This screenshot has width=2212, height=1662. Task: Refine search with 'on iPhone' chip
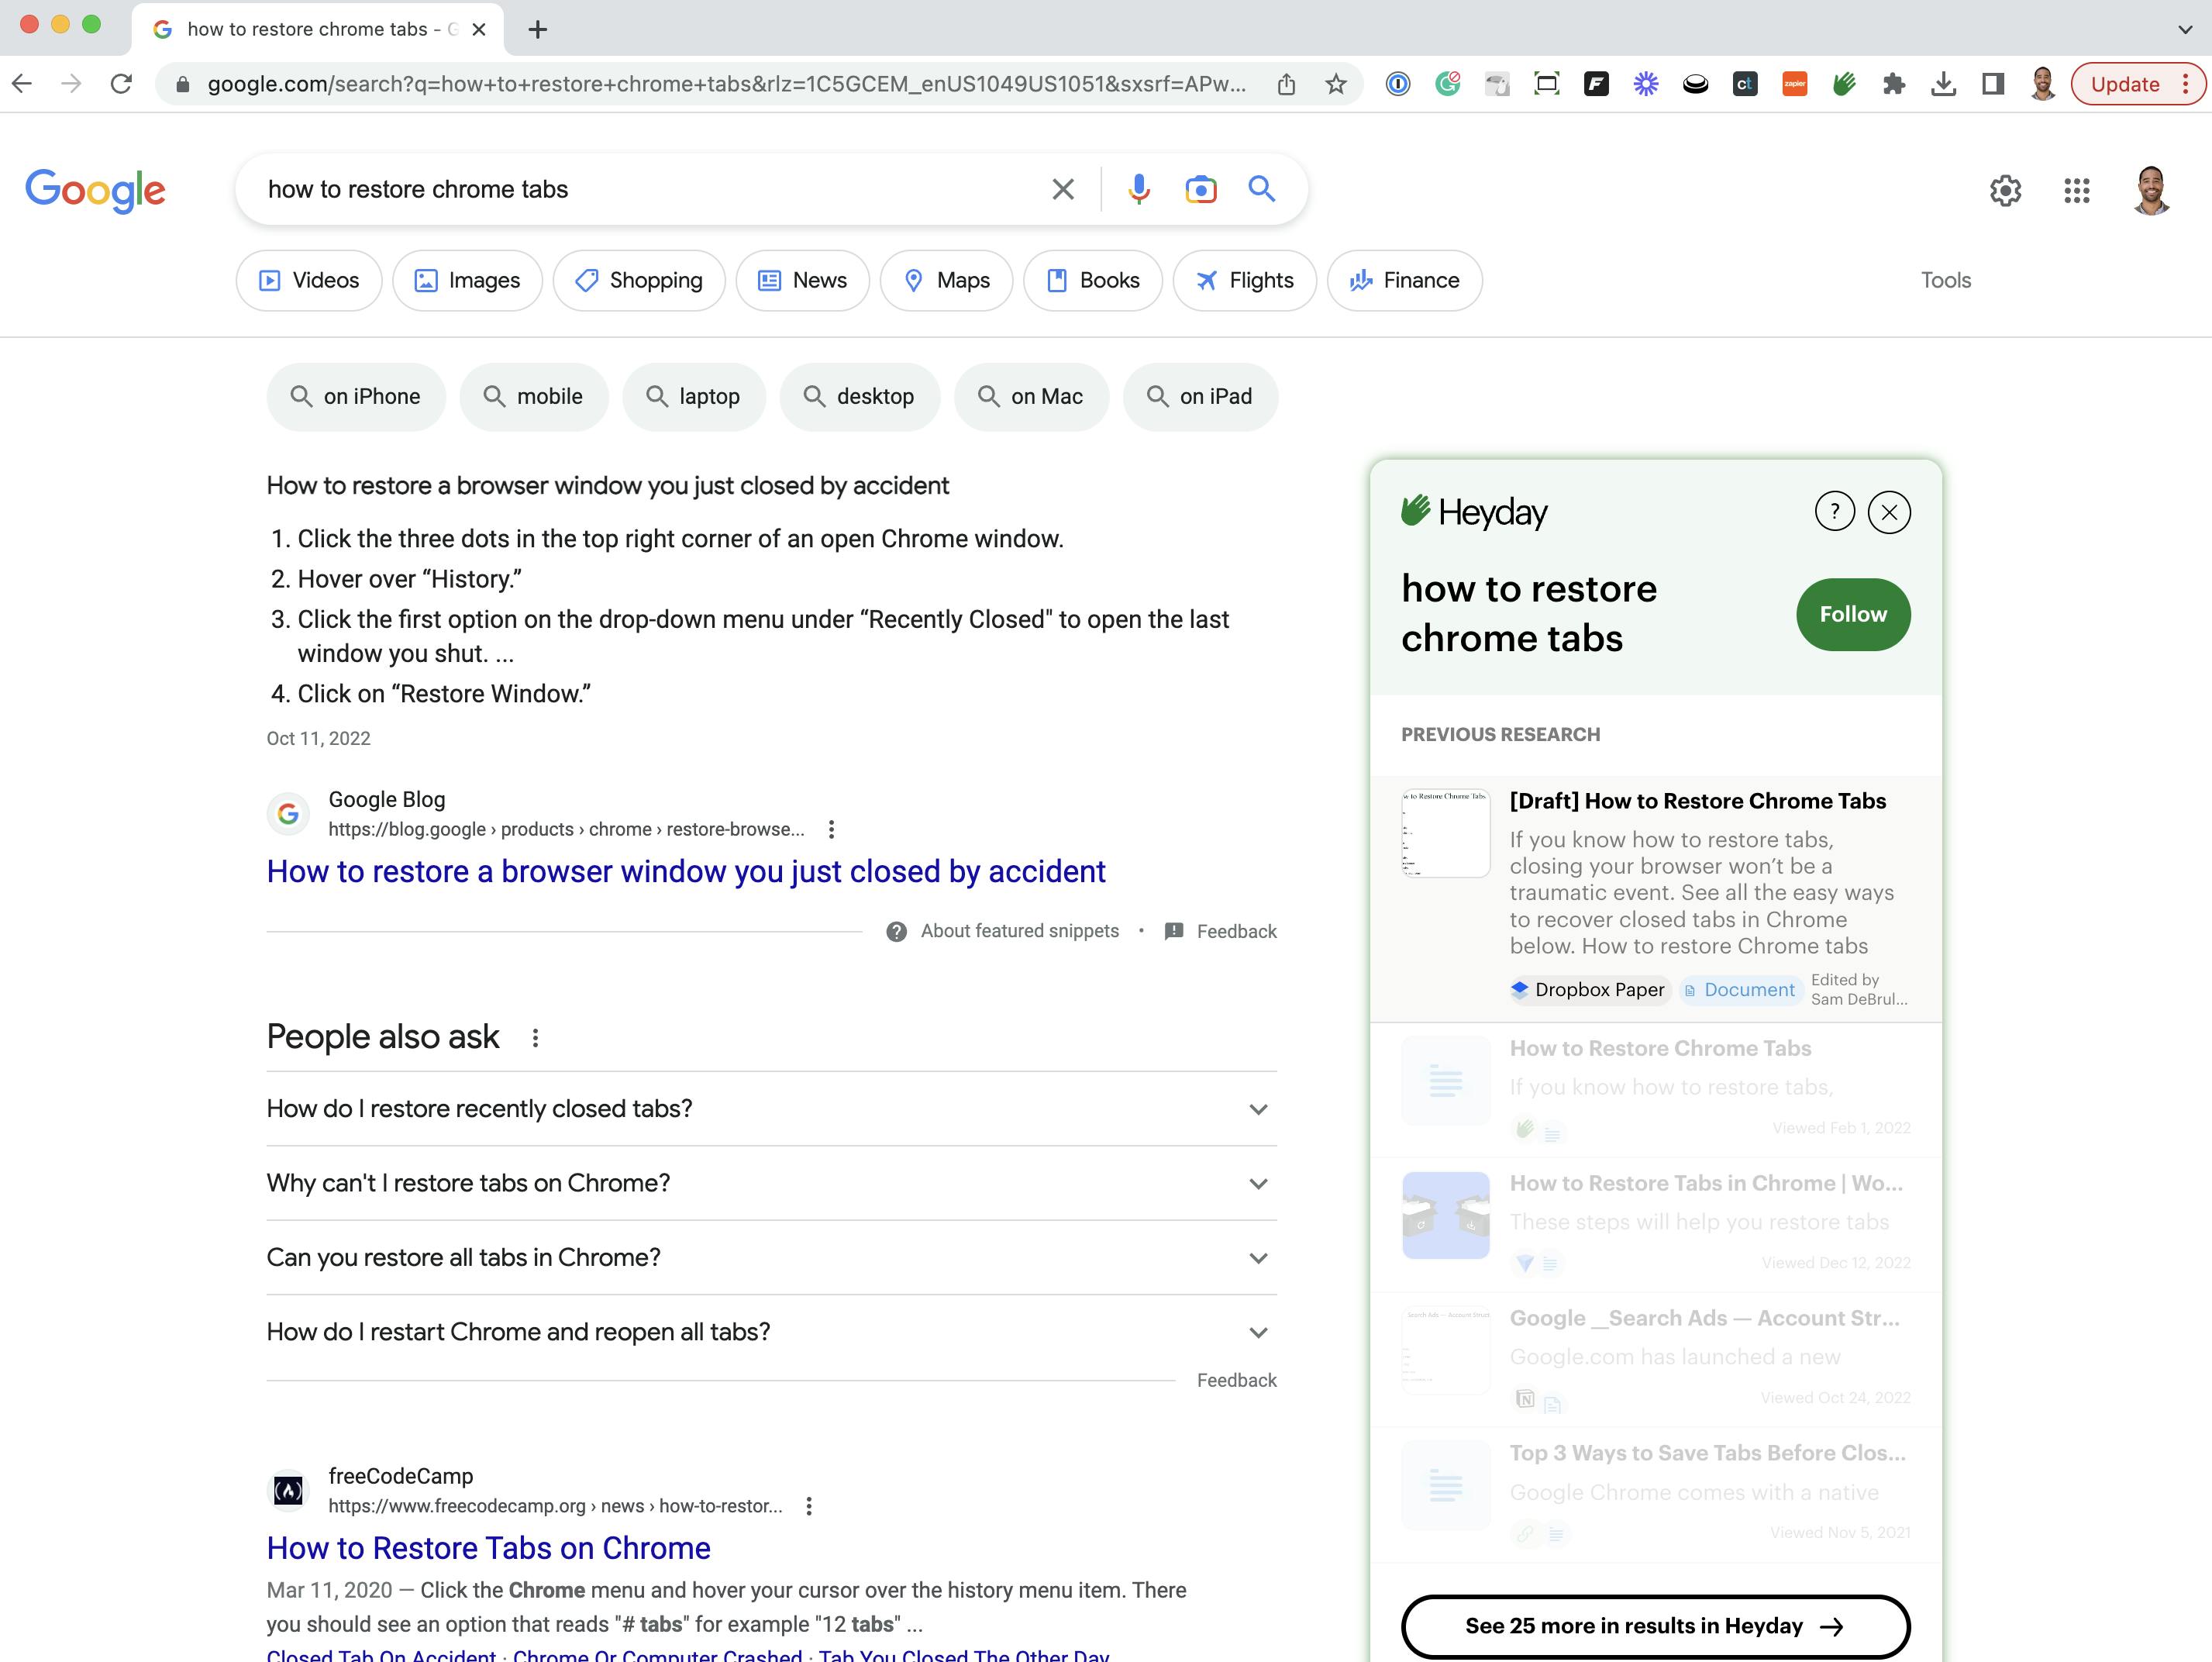click(x=356, y=397)
